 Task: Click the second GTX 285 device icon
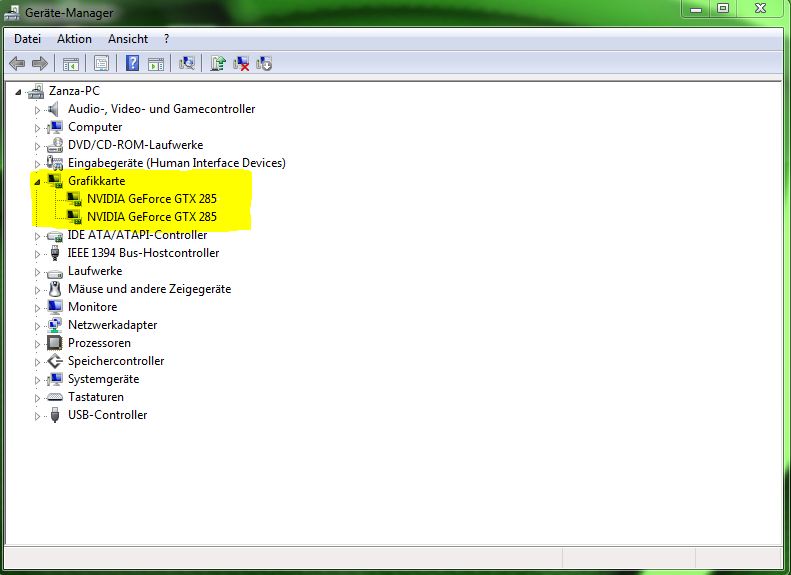[74, 217]
